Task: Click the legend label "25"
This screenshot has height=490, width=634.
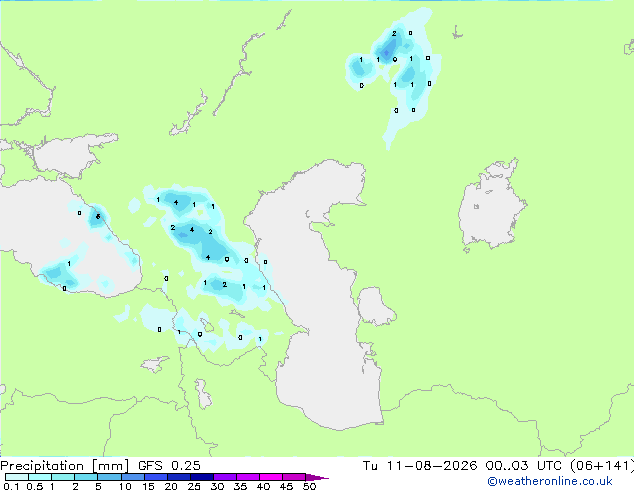Action: point(194,486)
